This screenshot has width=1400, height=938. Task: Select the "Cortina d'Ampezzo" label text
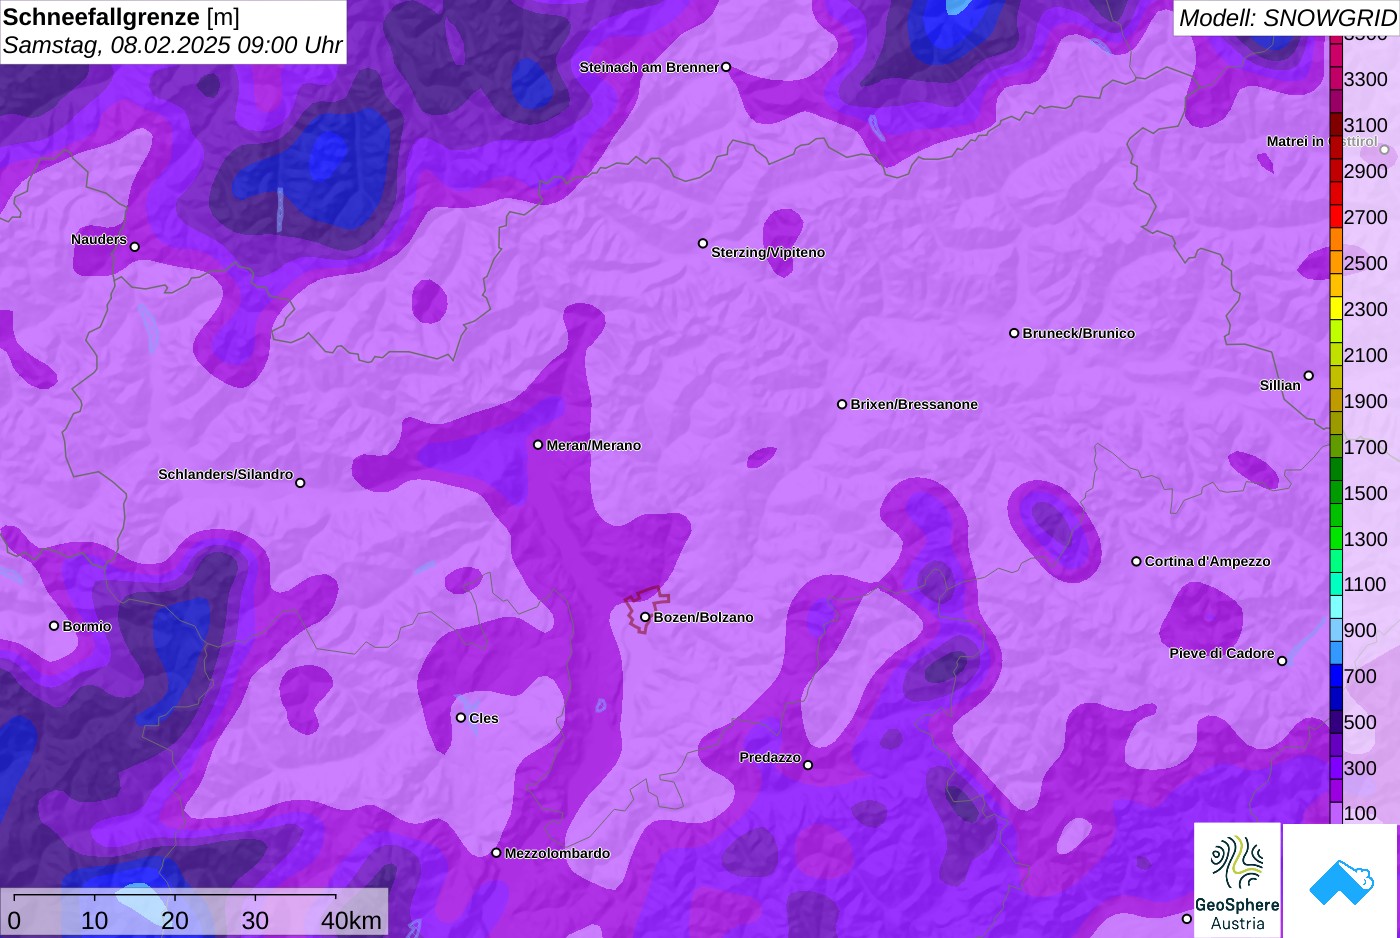[x=1208, y=561]
